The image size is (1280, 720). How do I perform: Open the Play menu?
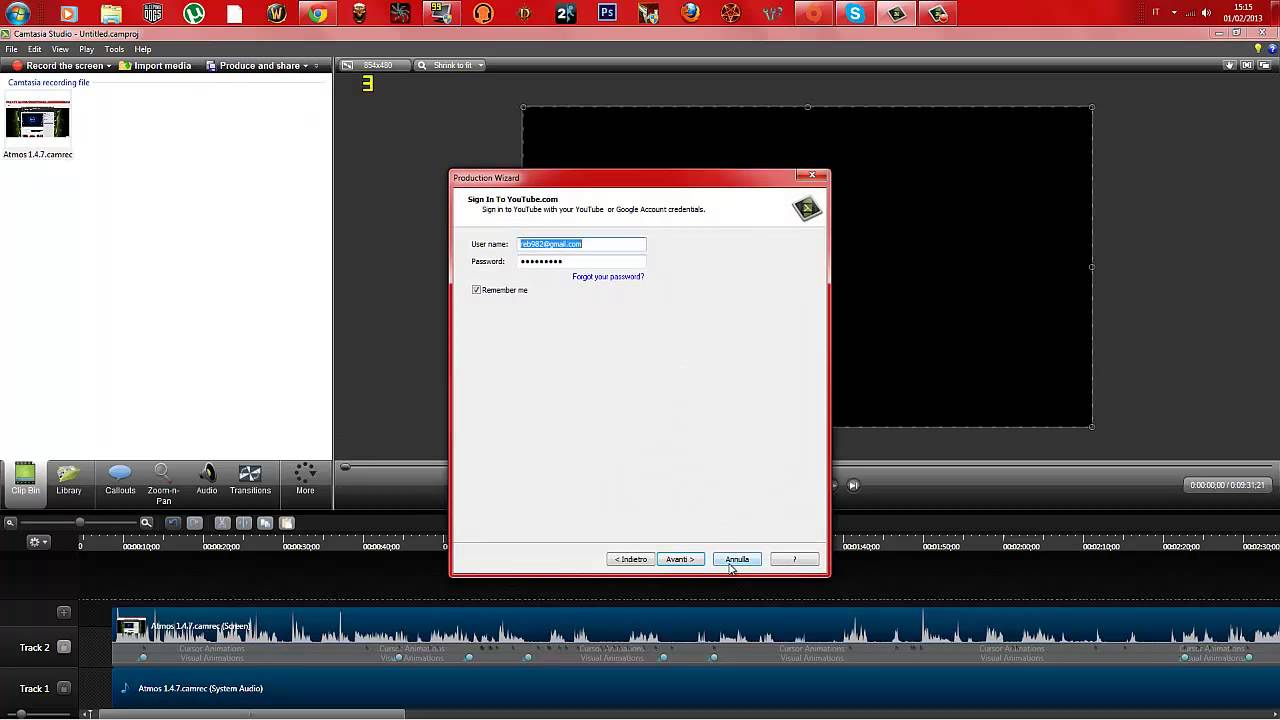(87, 49)
